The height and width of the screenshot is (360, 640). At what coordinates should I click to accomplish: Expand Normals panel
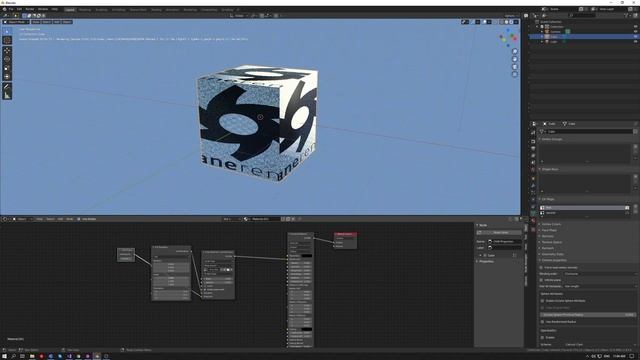tap(547, 236)
